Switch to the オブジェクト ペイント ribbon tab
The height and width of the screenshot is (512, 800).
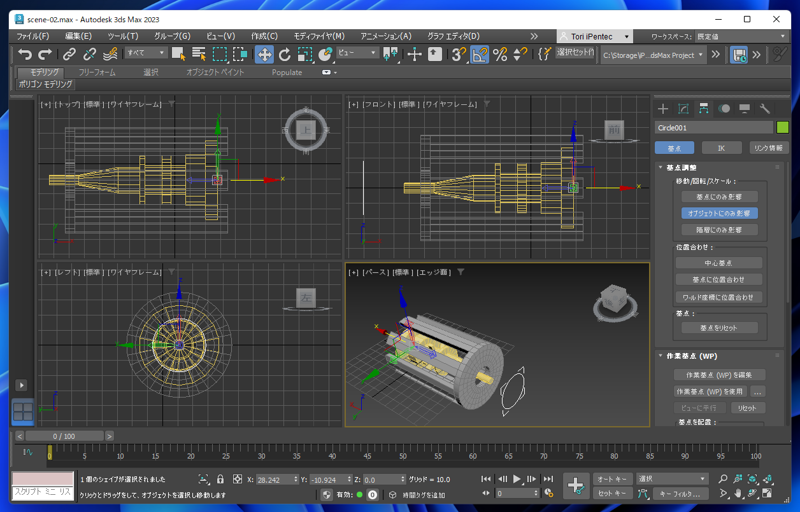tap(215, 72)
